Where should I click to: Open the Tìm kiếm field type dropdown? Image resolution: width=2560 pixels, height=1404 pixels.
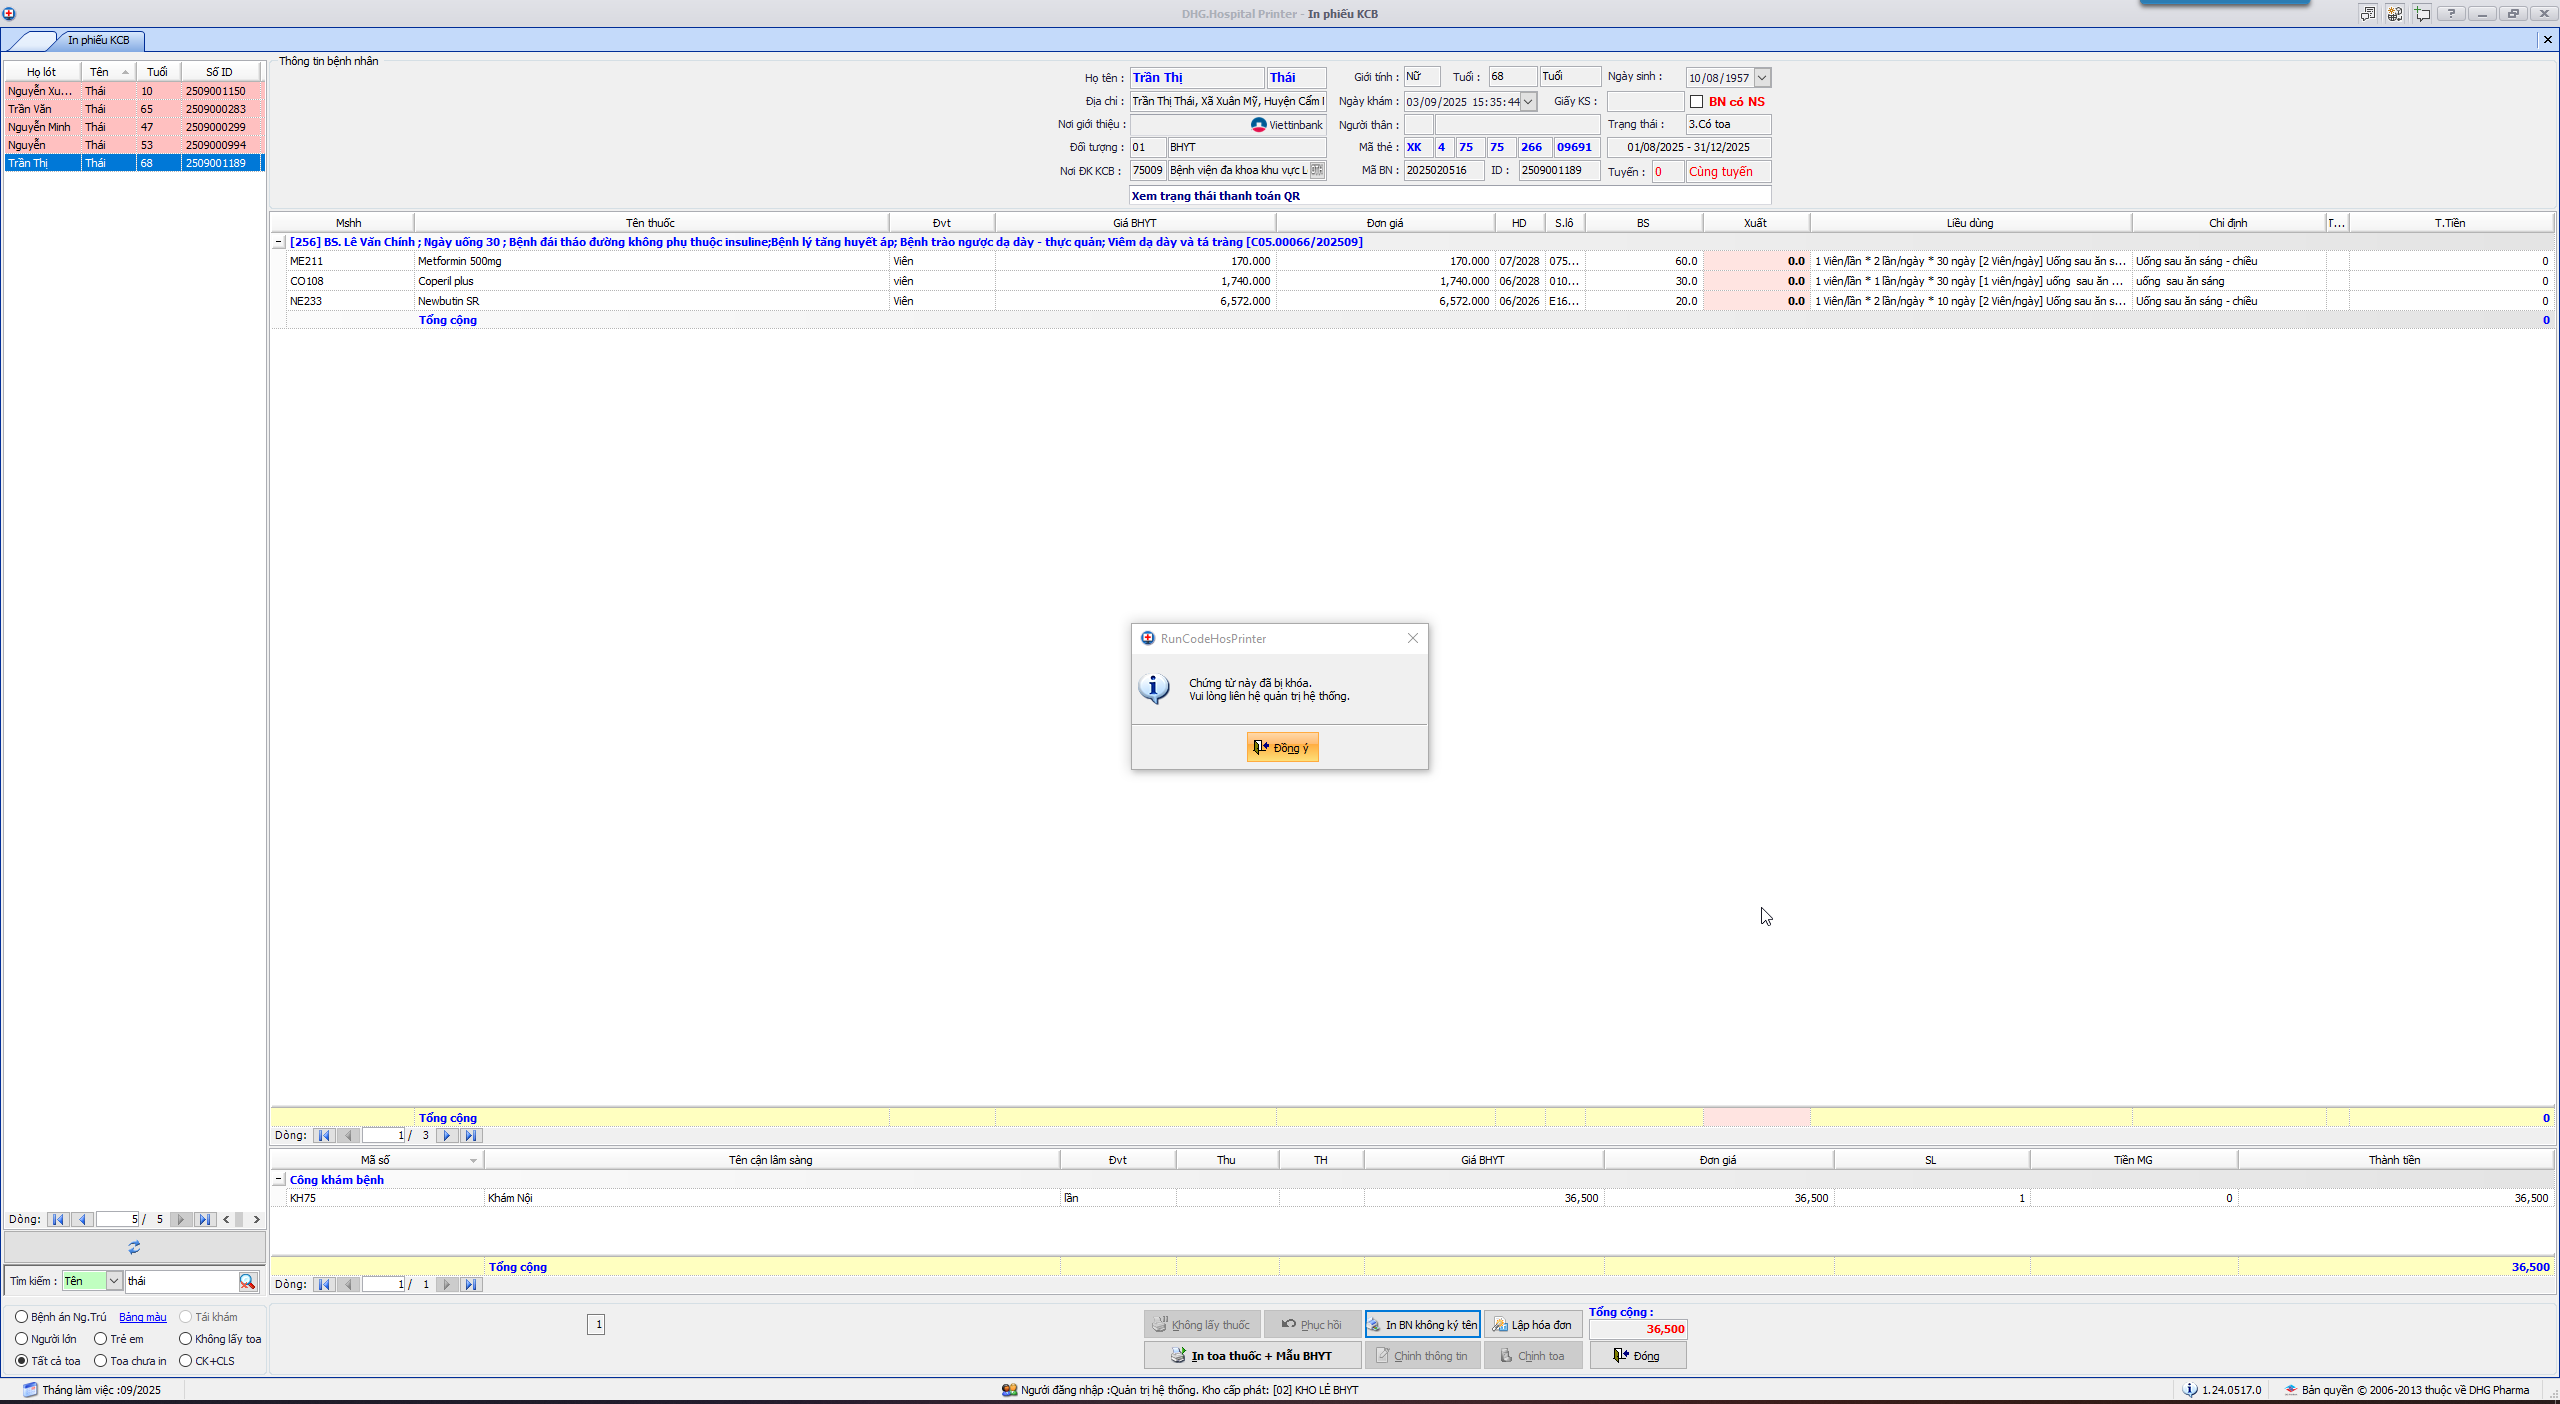coord(114,1281)
